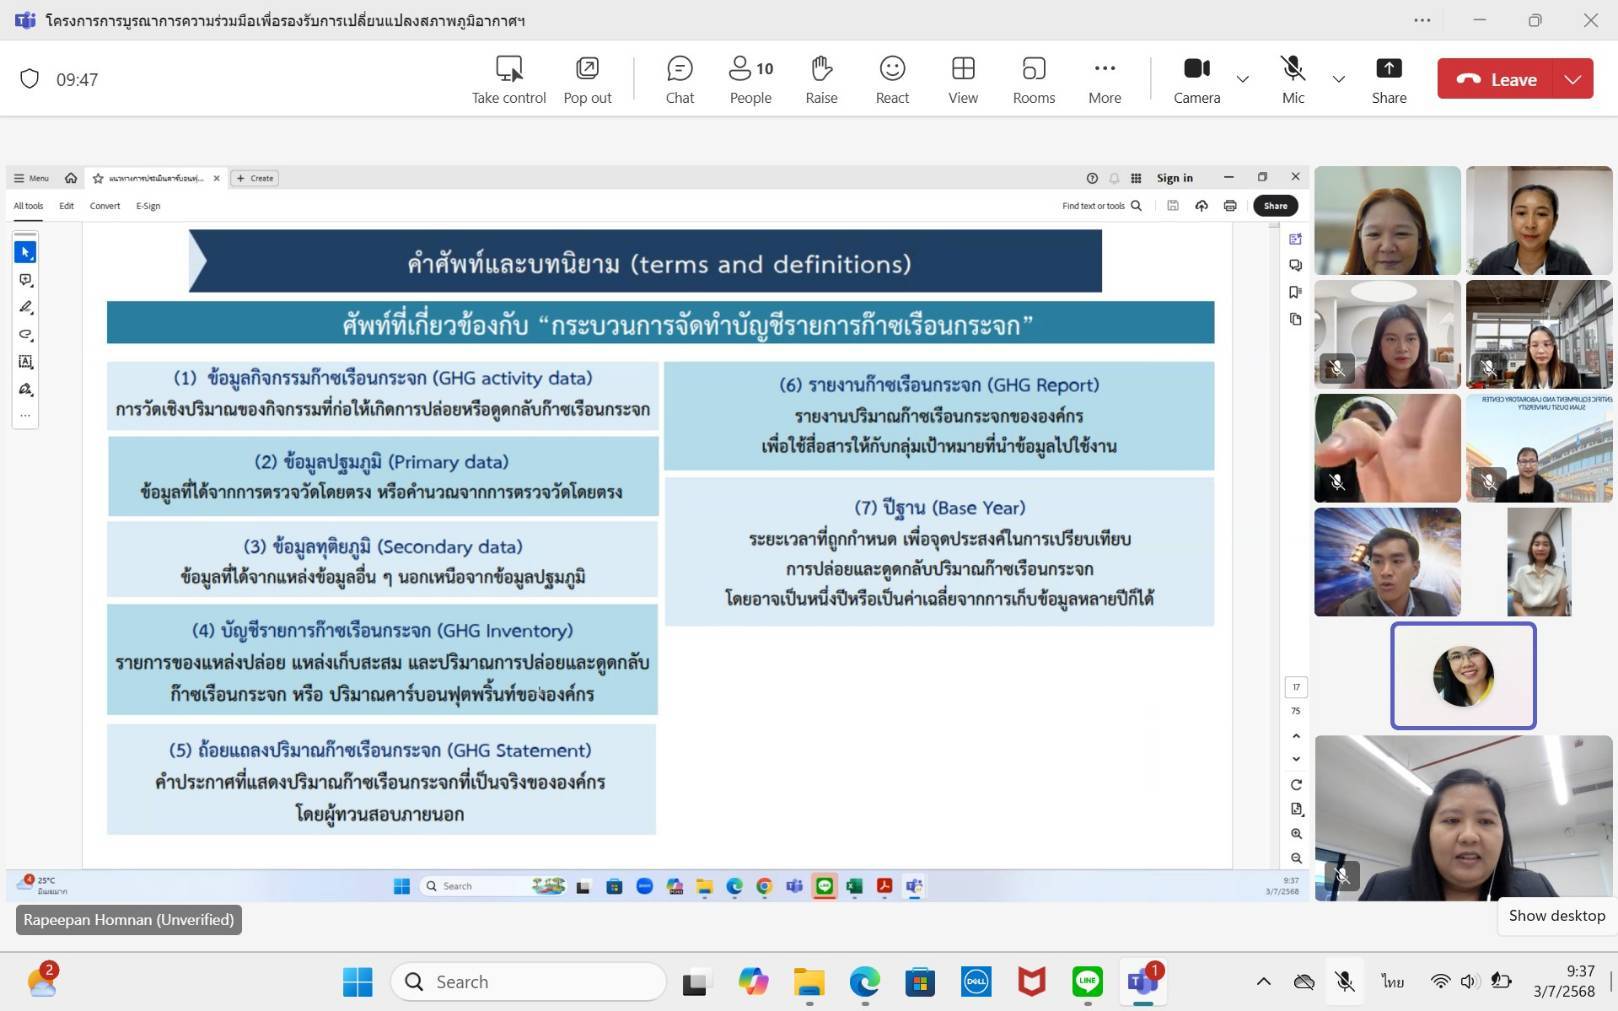The height and width of the screenshot is (1011, 1618).
Task: Expand mic options dropdown arrow
Action: coord(1338,79)
